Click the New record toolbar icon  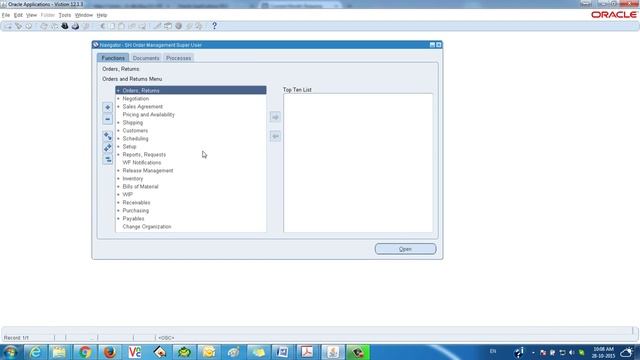click(x=8, y=26)
